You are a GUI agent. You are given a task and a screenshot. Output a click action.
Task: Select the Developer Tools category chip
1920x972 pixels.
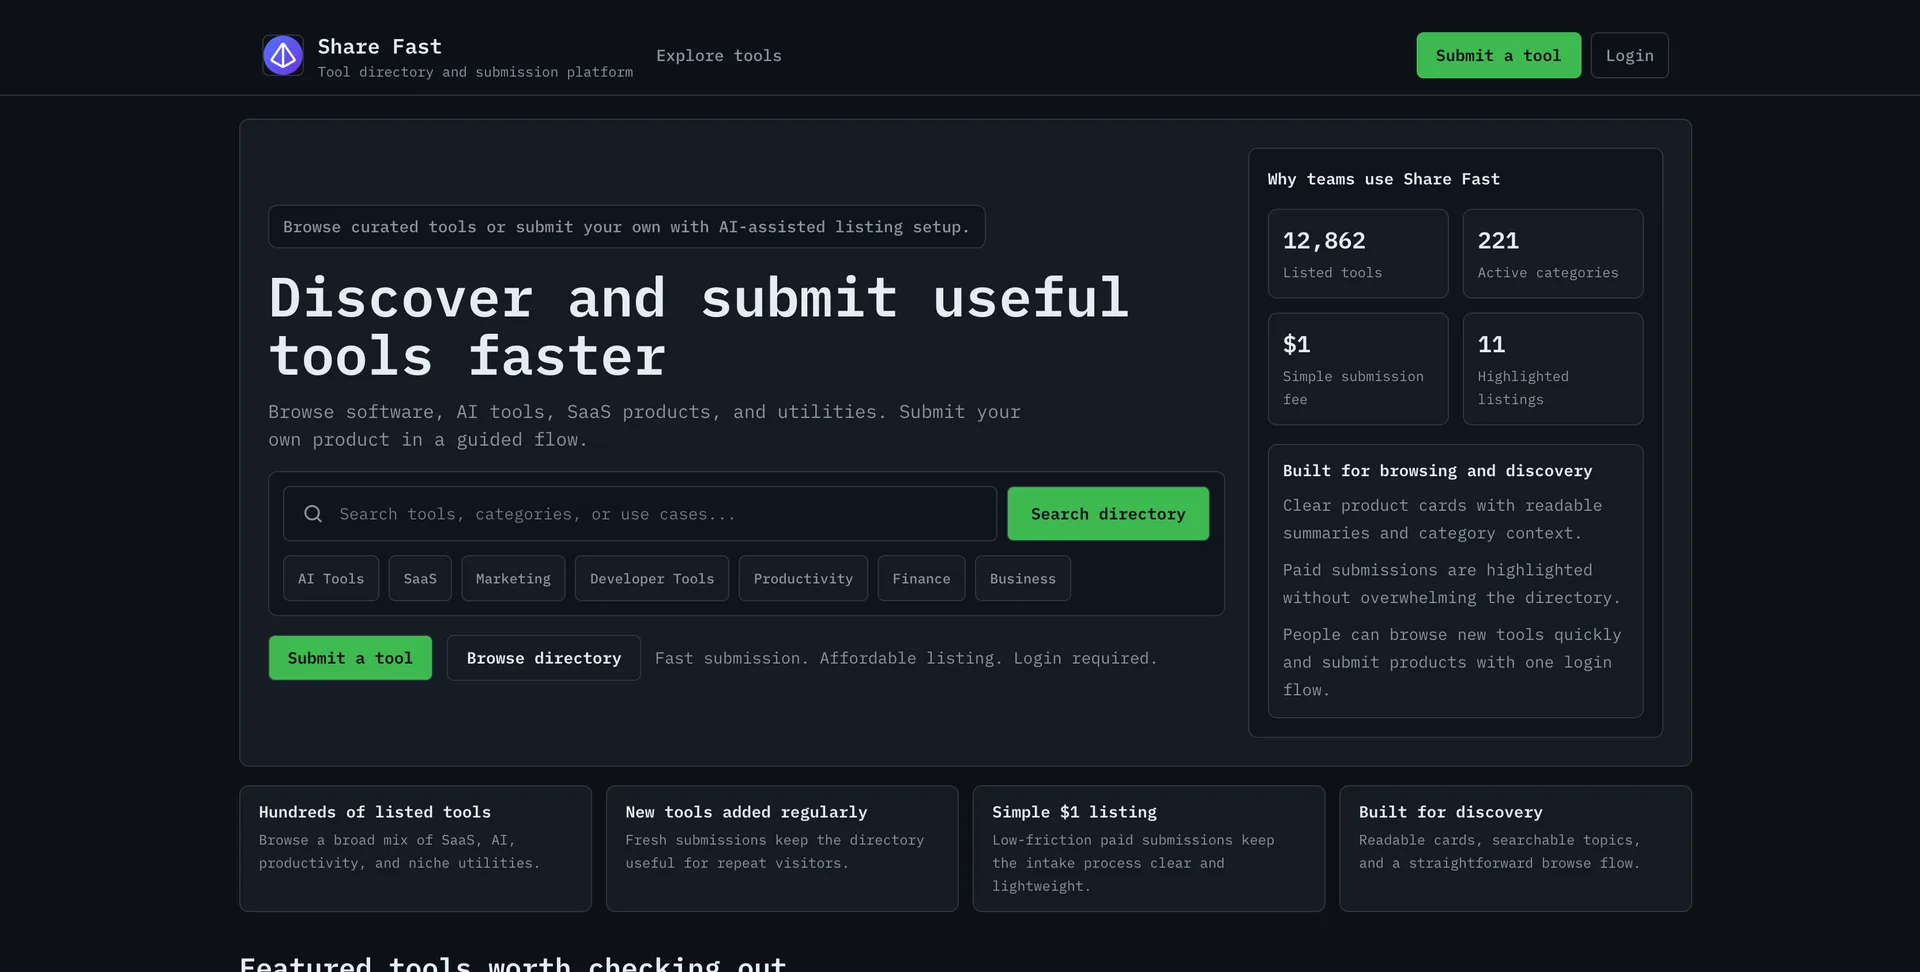[x=652, y=579]
